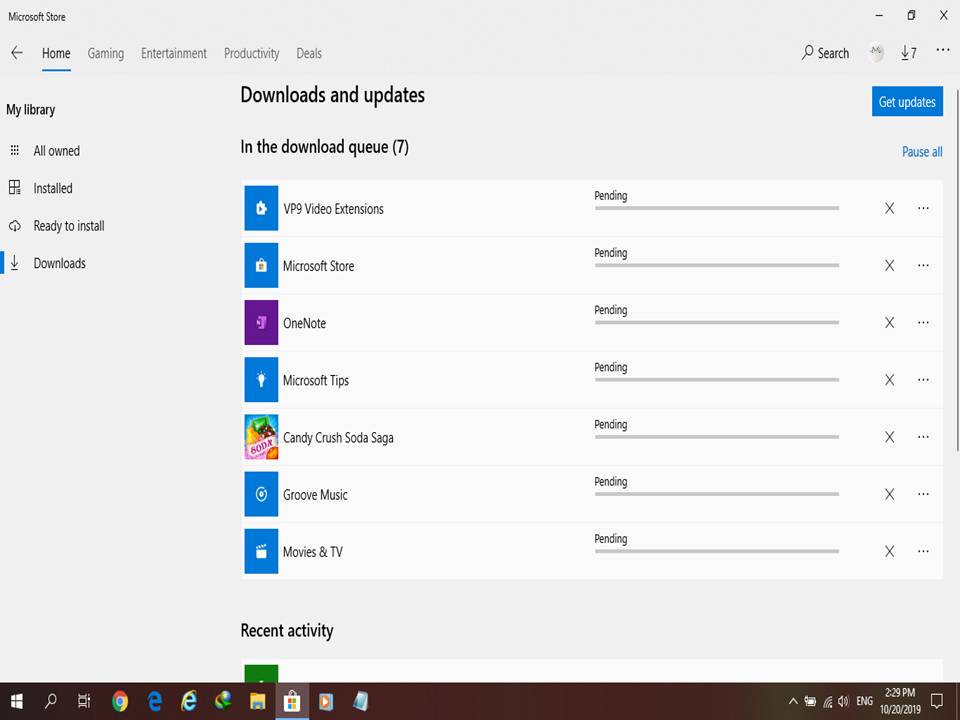Click the Microsoft Store download progress bar
960x720 pixels.
point(716,265)
